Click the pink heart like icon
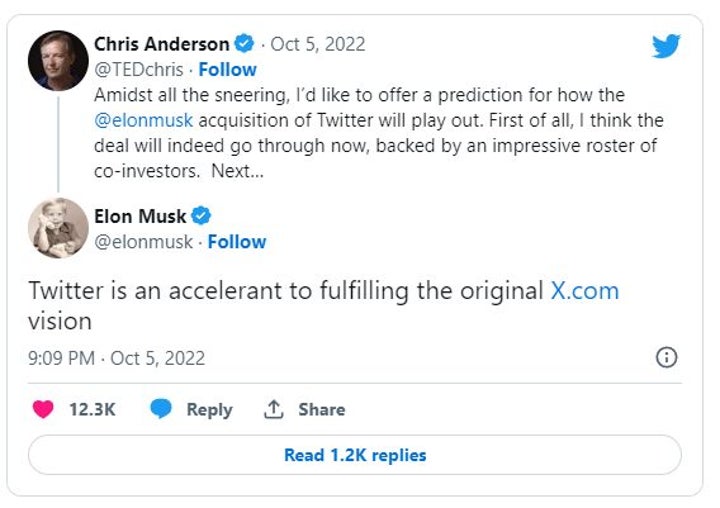Screen dimensions: 720x508 43,409
